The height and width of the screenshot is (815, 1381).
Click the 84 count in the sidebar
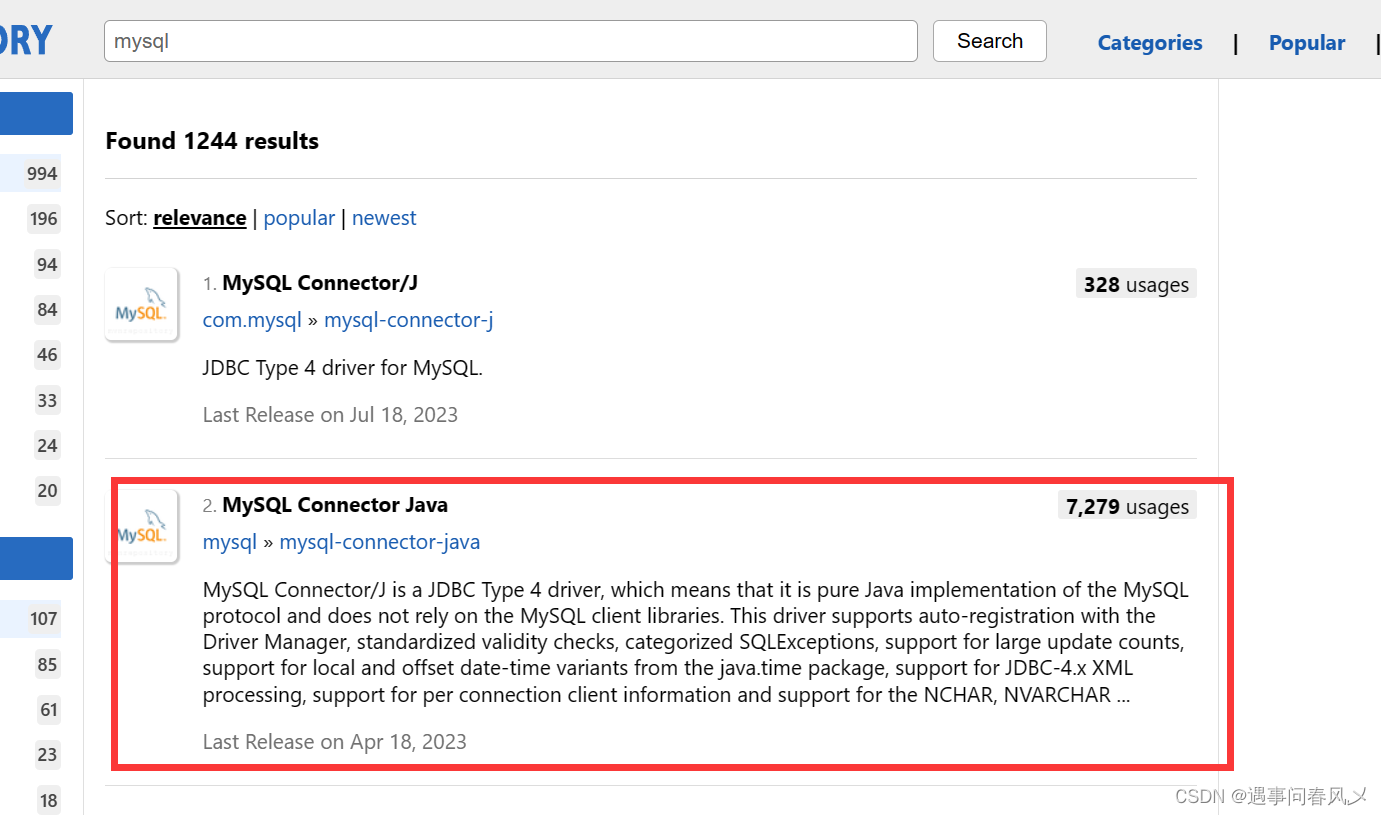(47, 310)
